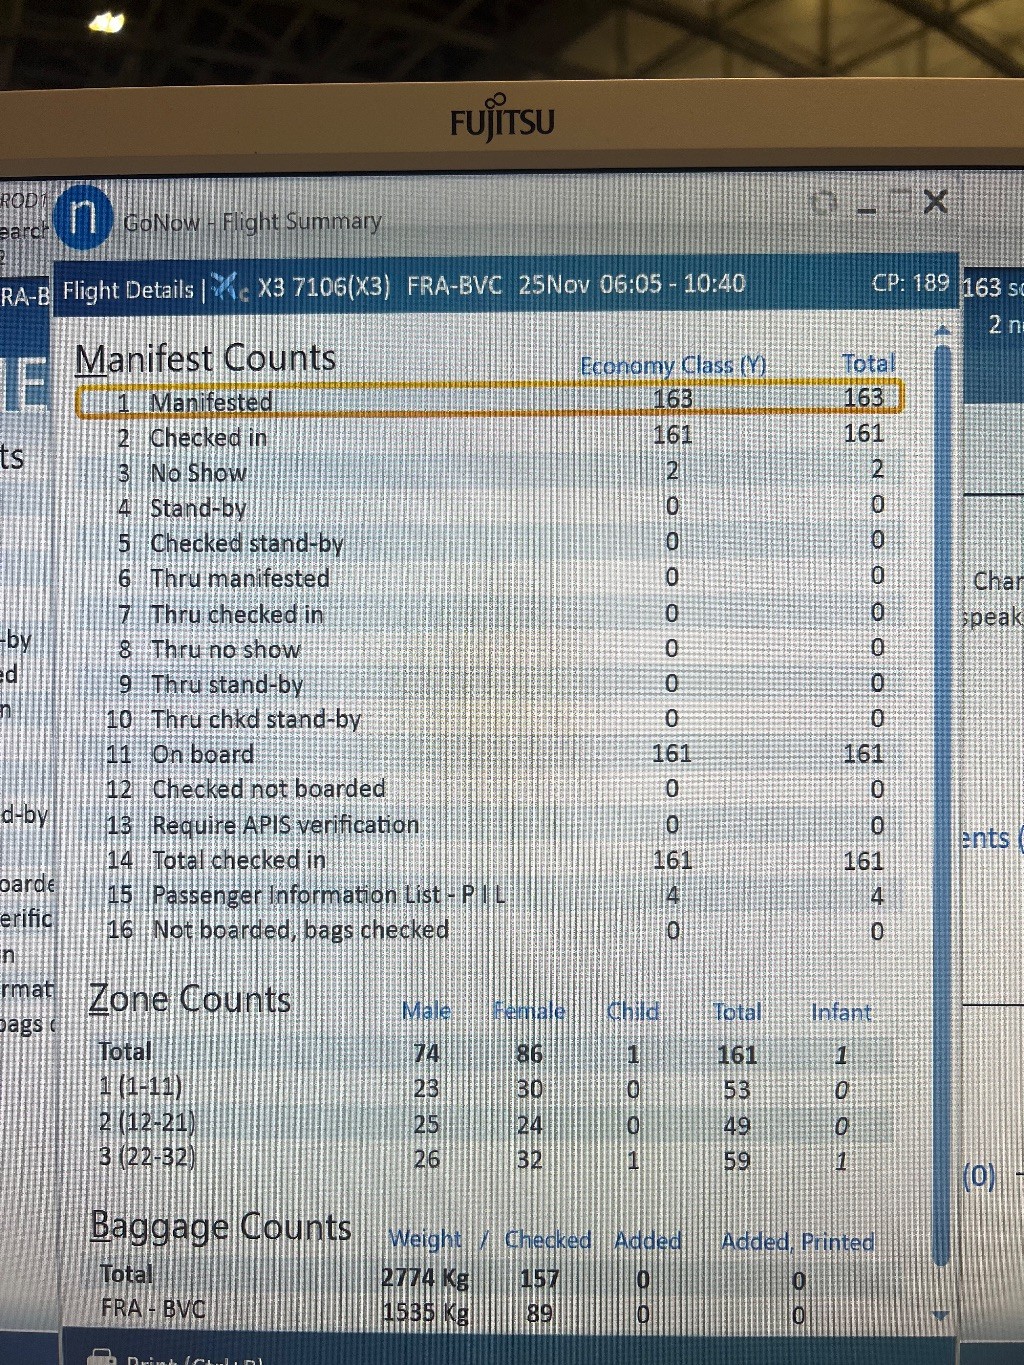Click the Manifest Counts heading
Viewport: 1024px width, 1365px height.
point(206,359)
